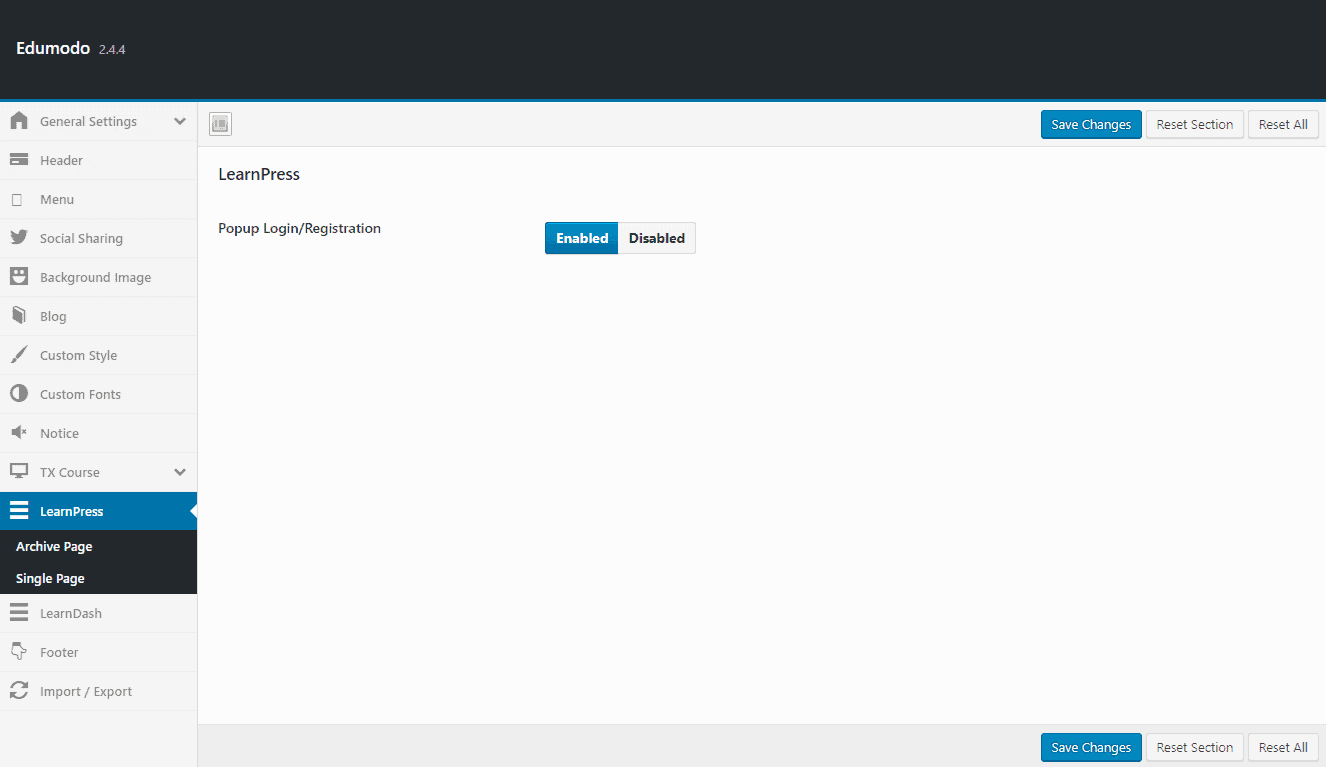Click the Twitter bird Social Sharing icon
Viewport: 1326px width, 767px height.
click(x=19, y=238)
